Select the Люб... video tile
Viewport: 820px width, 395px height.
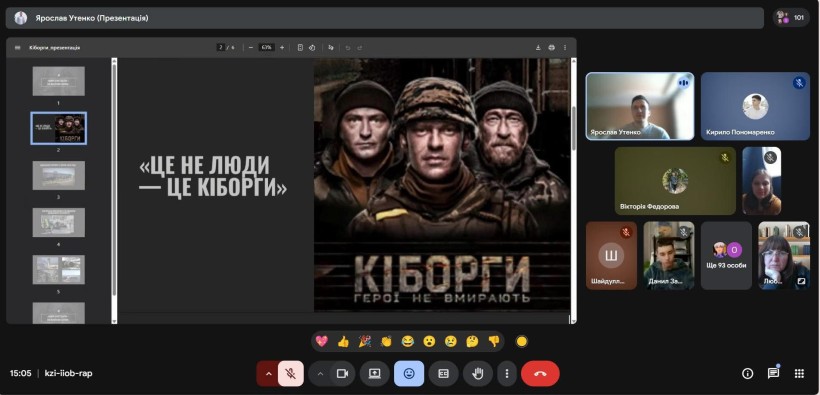pos(784,255)
